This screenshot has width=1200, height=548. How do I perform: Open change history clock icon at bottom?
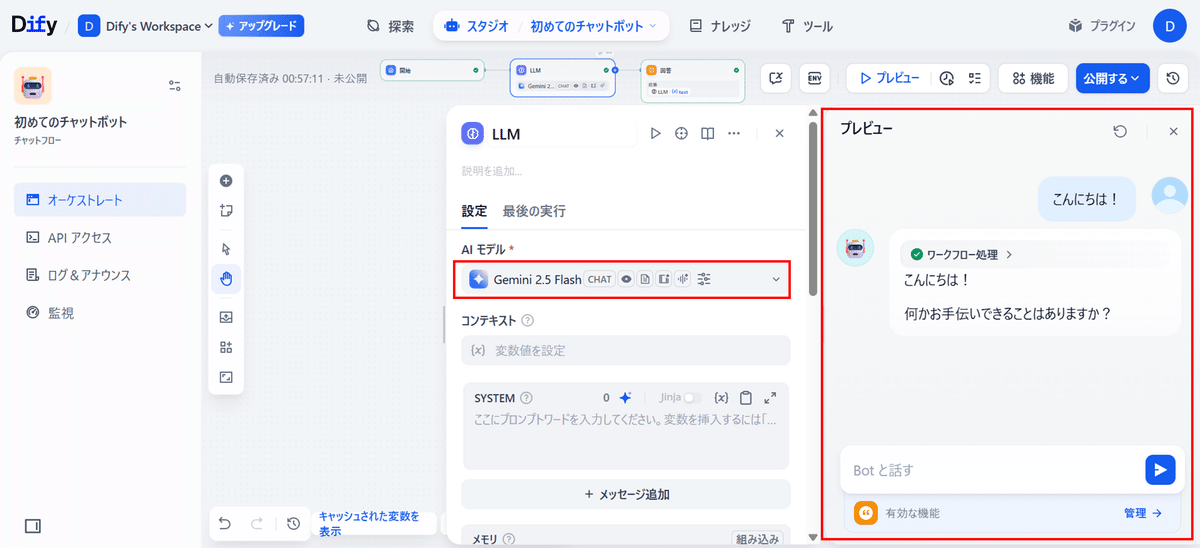(293, 523)
